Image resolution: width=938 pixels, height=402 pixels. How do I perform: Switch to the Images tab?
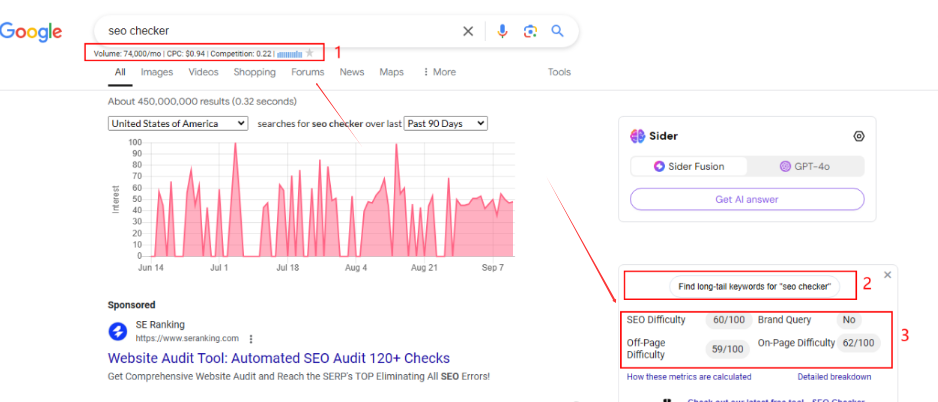click(157, 72)
